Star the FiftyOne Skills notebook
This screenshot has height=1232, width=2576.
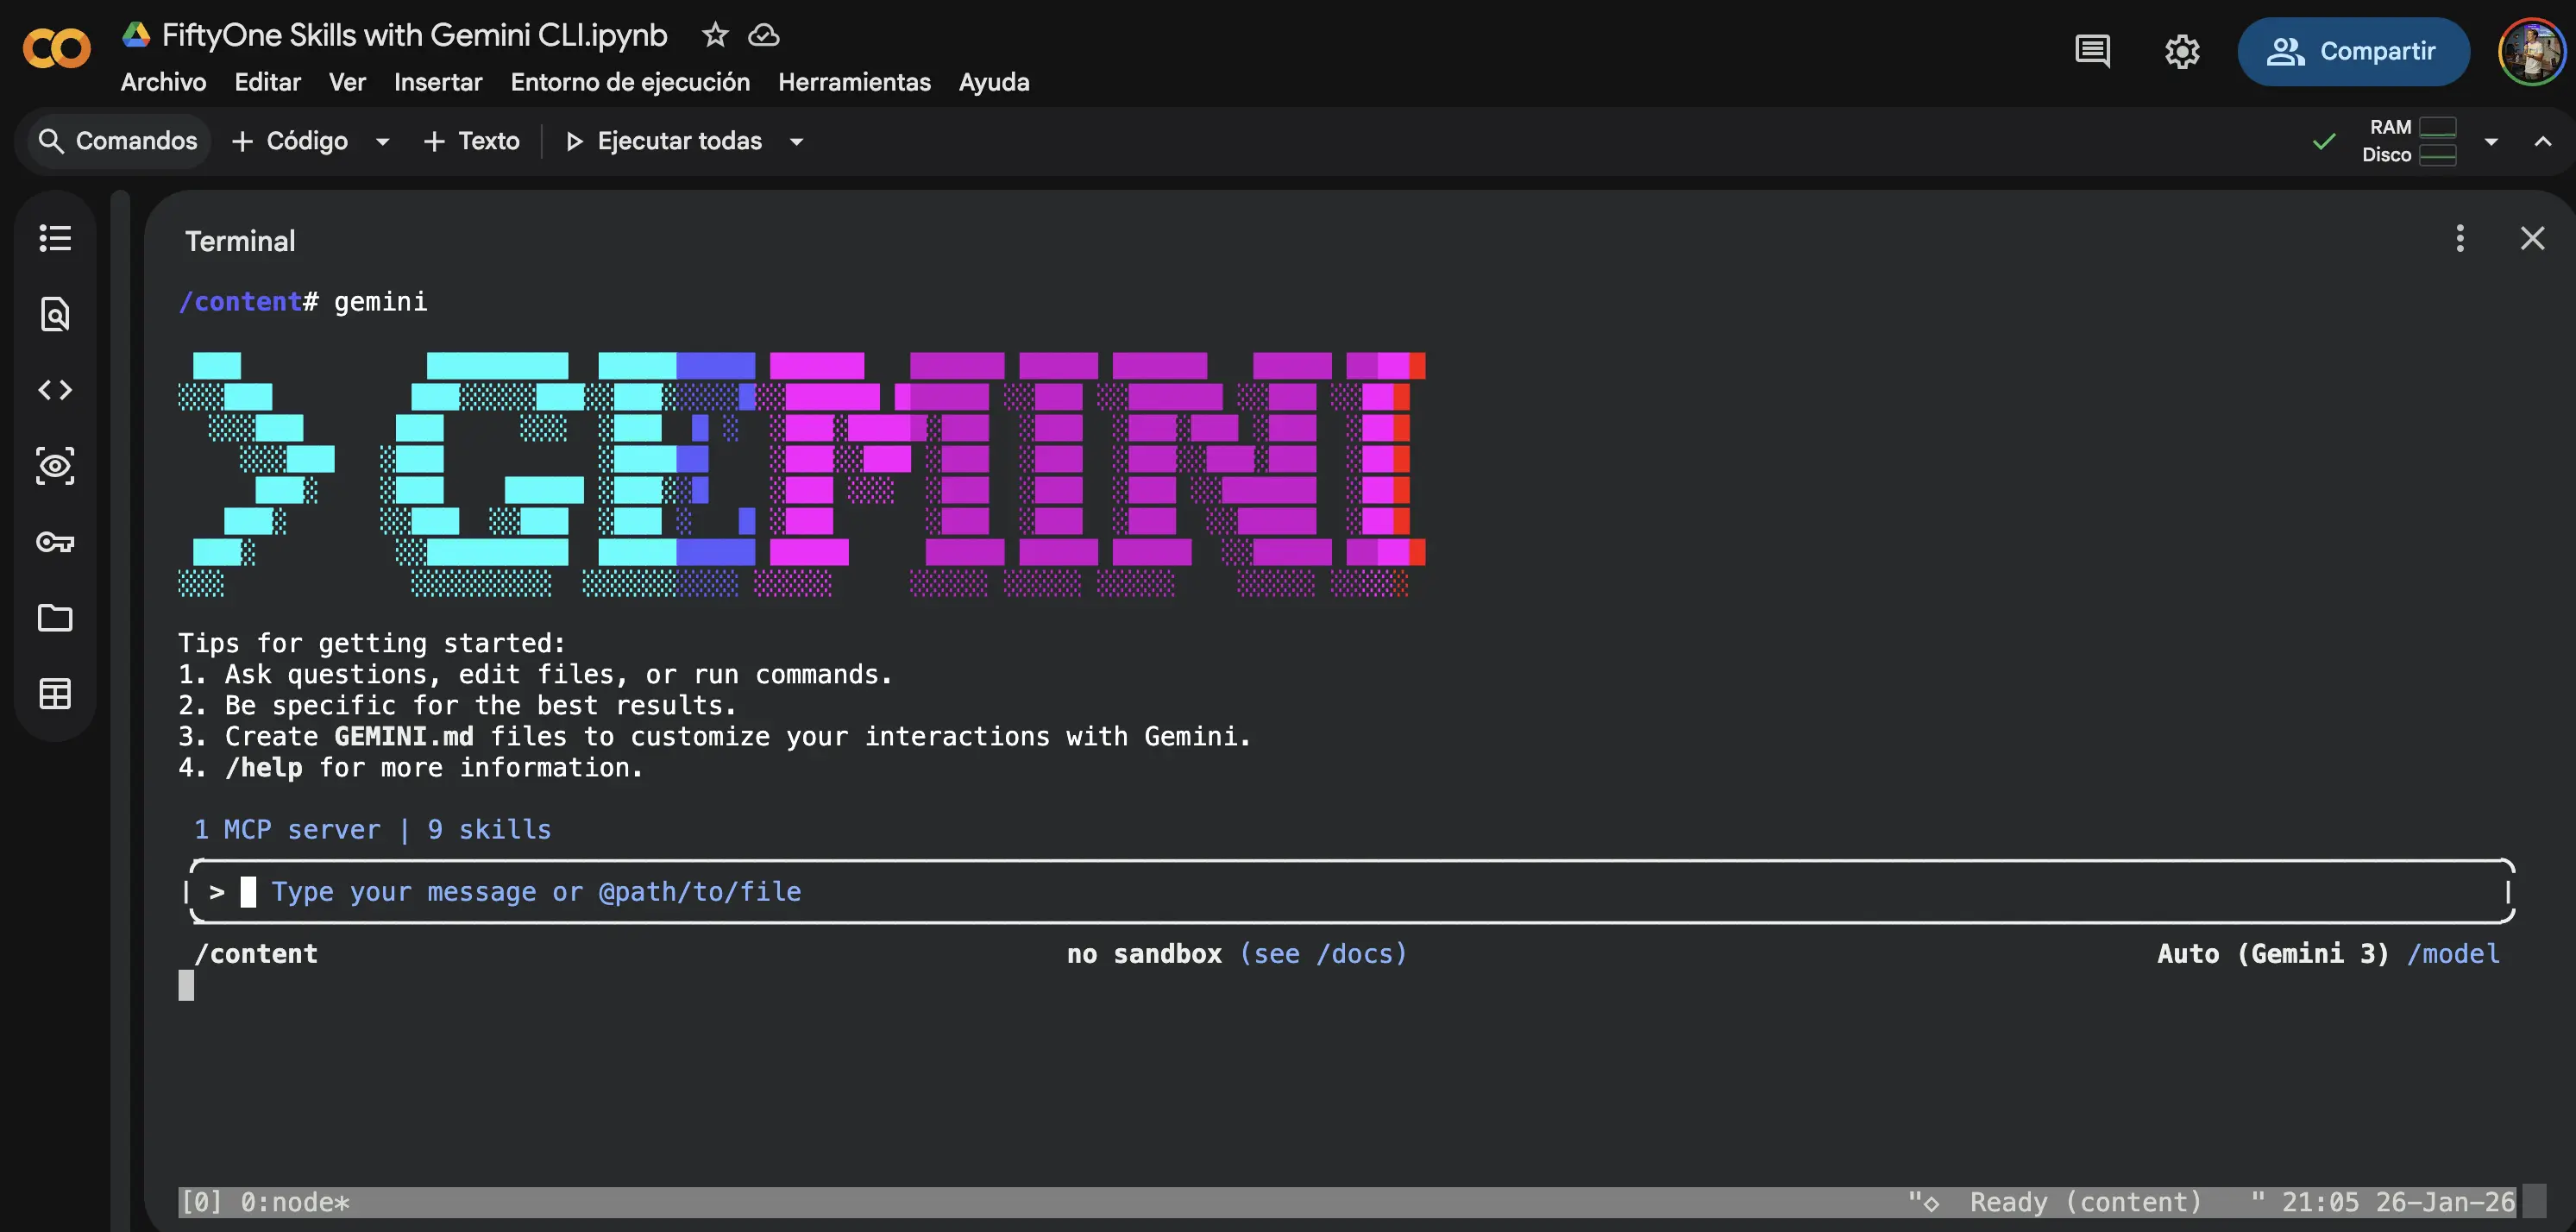click(x=714, y=35)
